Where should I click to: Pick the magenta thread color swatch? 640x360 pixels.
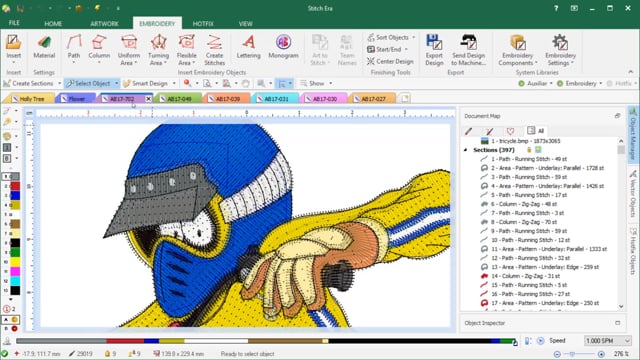(15, 271)
